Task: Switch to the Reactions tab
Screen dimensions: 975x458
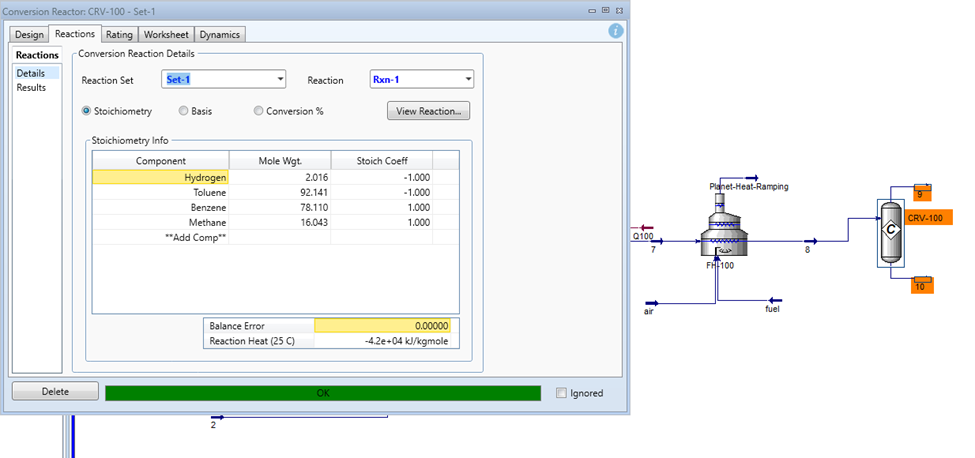Action: pyautogui.click(x=75, y=34)
